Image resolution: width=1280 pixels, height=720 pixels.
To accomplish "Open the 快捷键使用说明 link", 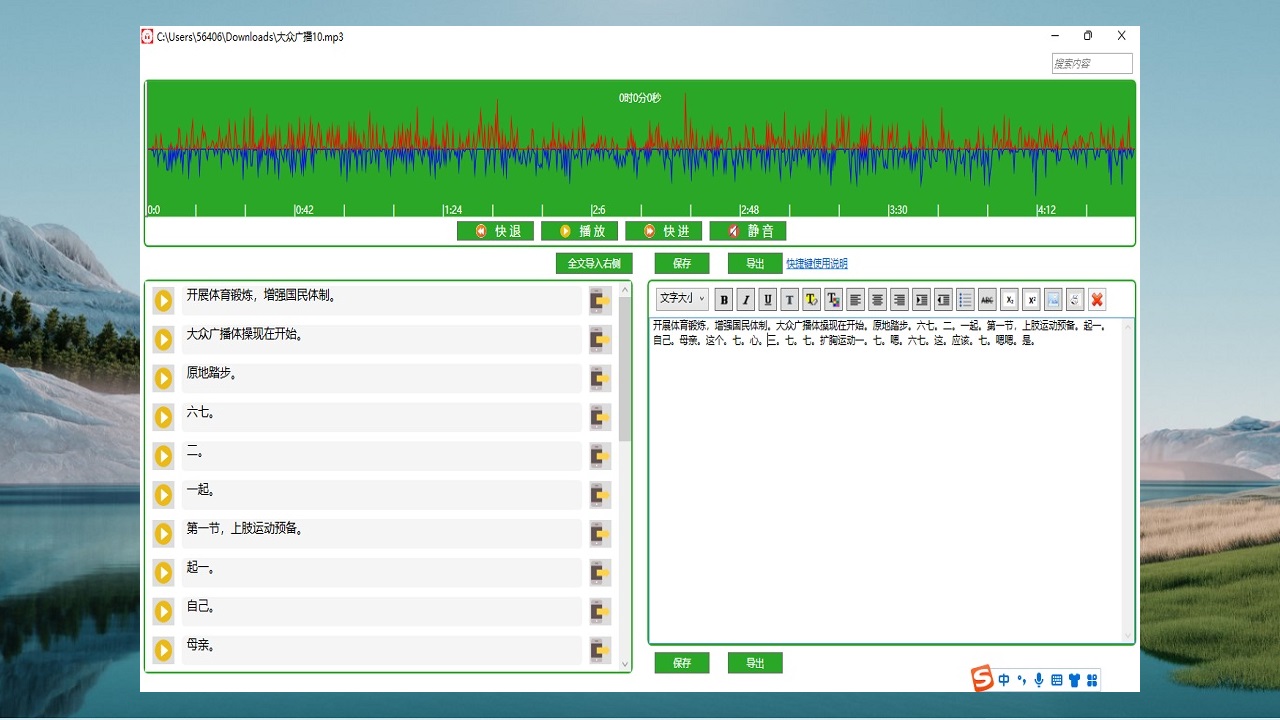I will pyautogui.click(x=816, y=264).
